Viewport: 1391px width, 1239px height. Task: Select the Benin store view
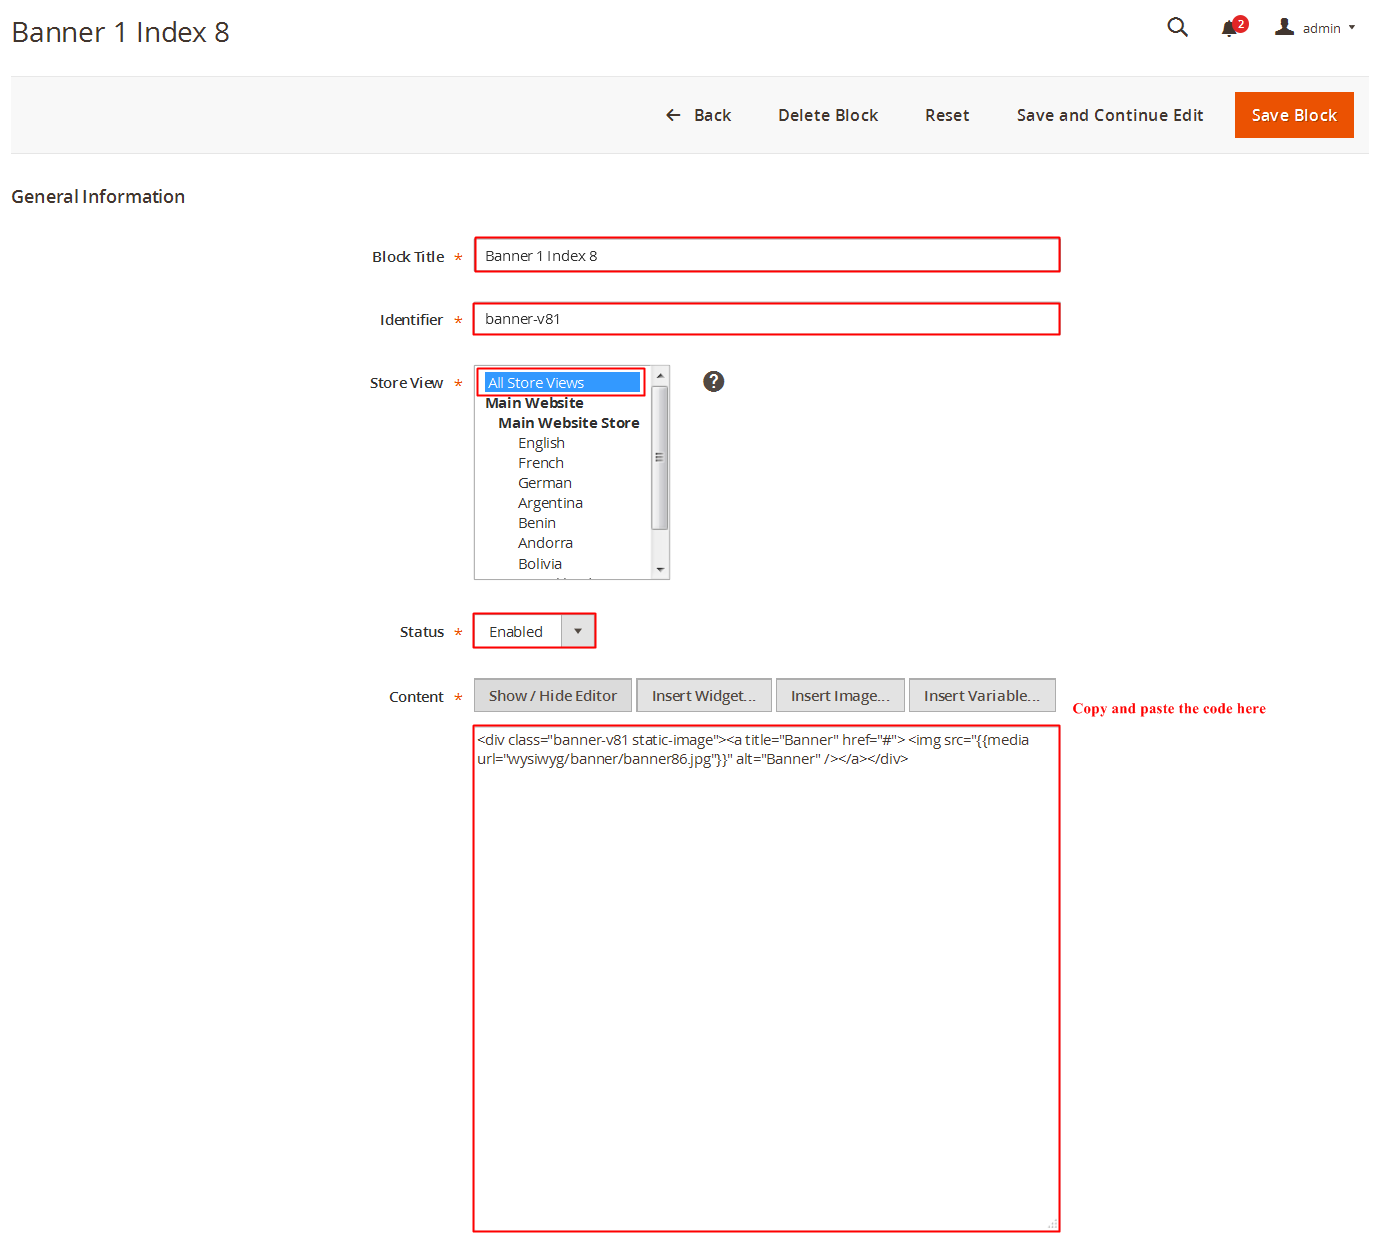tap(537, 523)
